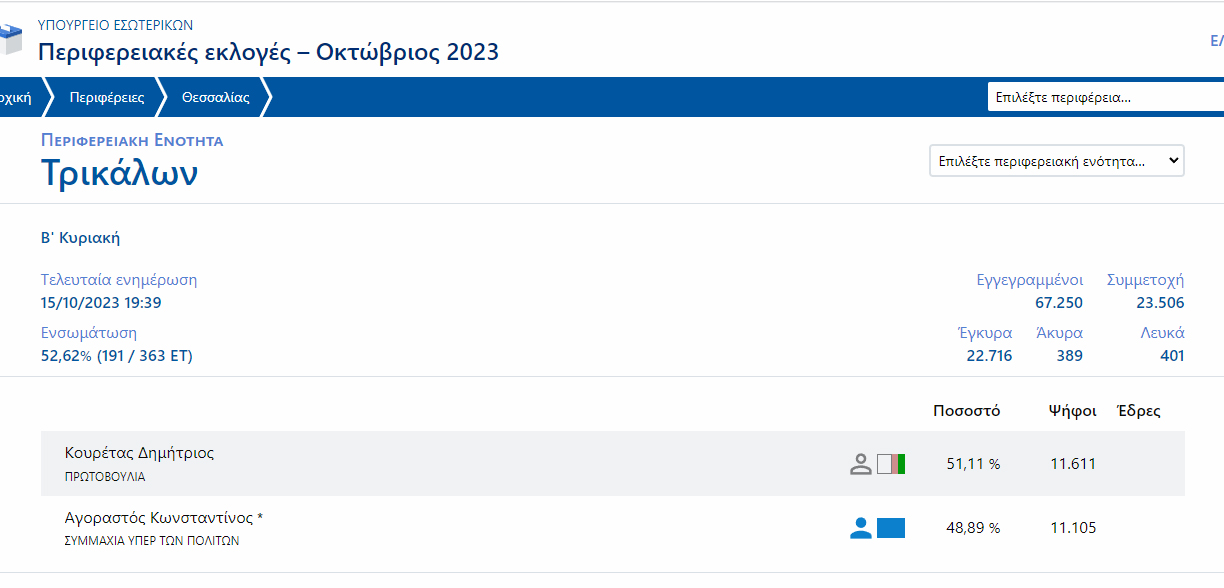Click the Τρικάλων regional unit heading
Image resolution: width=1224 pixels, height=588 pixels.
(x=119, y=173)
